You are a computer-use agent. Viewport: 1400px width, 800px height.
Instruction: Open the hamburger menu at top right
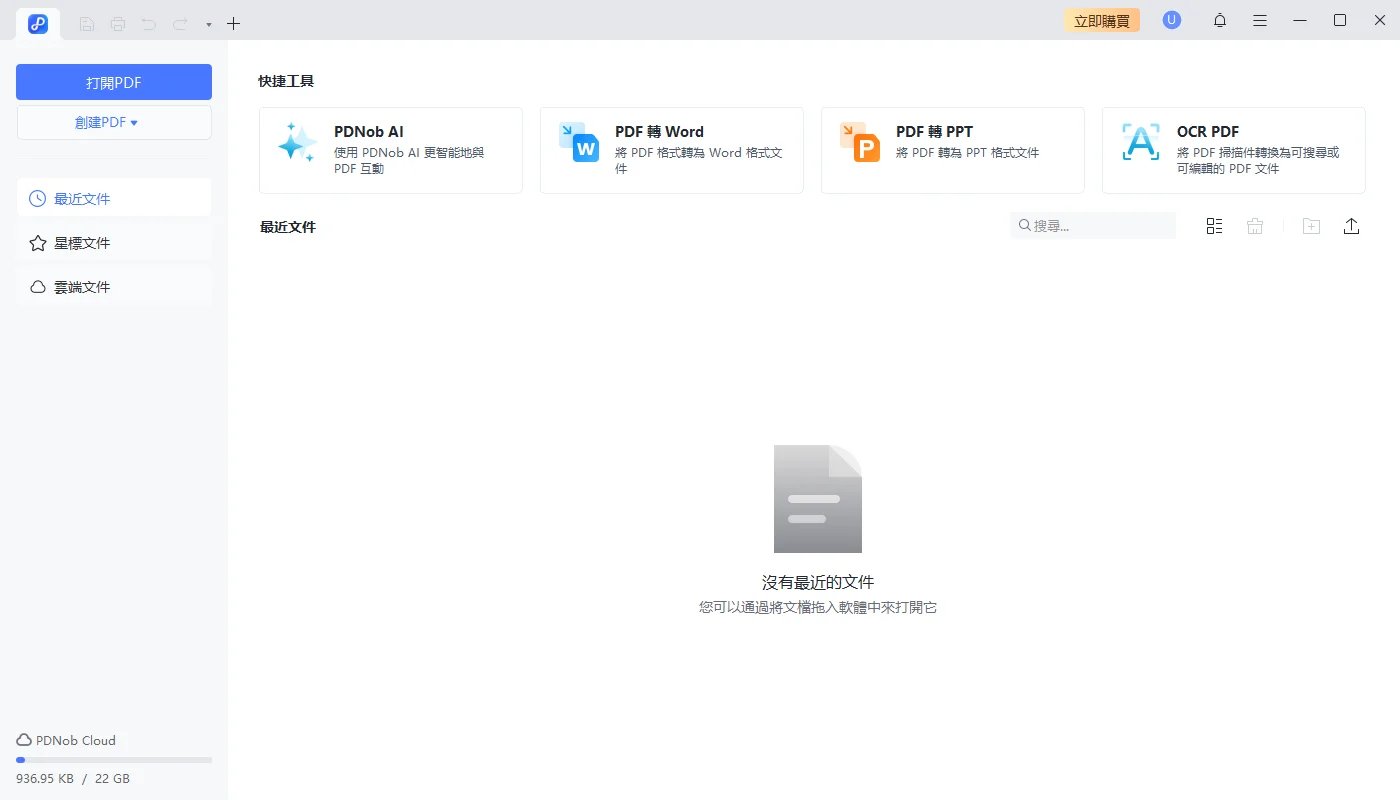pyautogui.click(x=1260, y=20)
